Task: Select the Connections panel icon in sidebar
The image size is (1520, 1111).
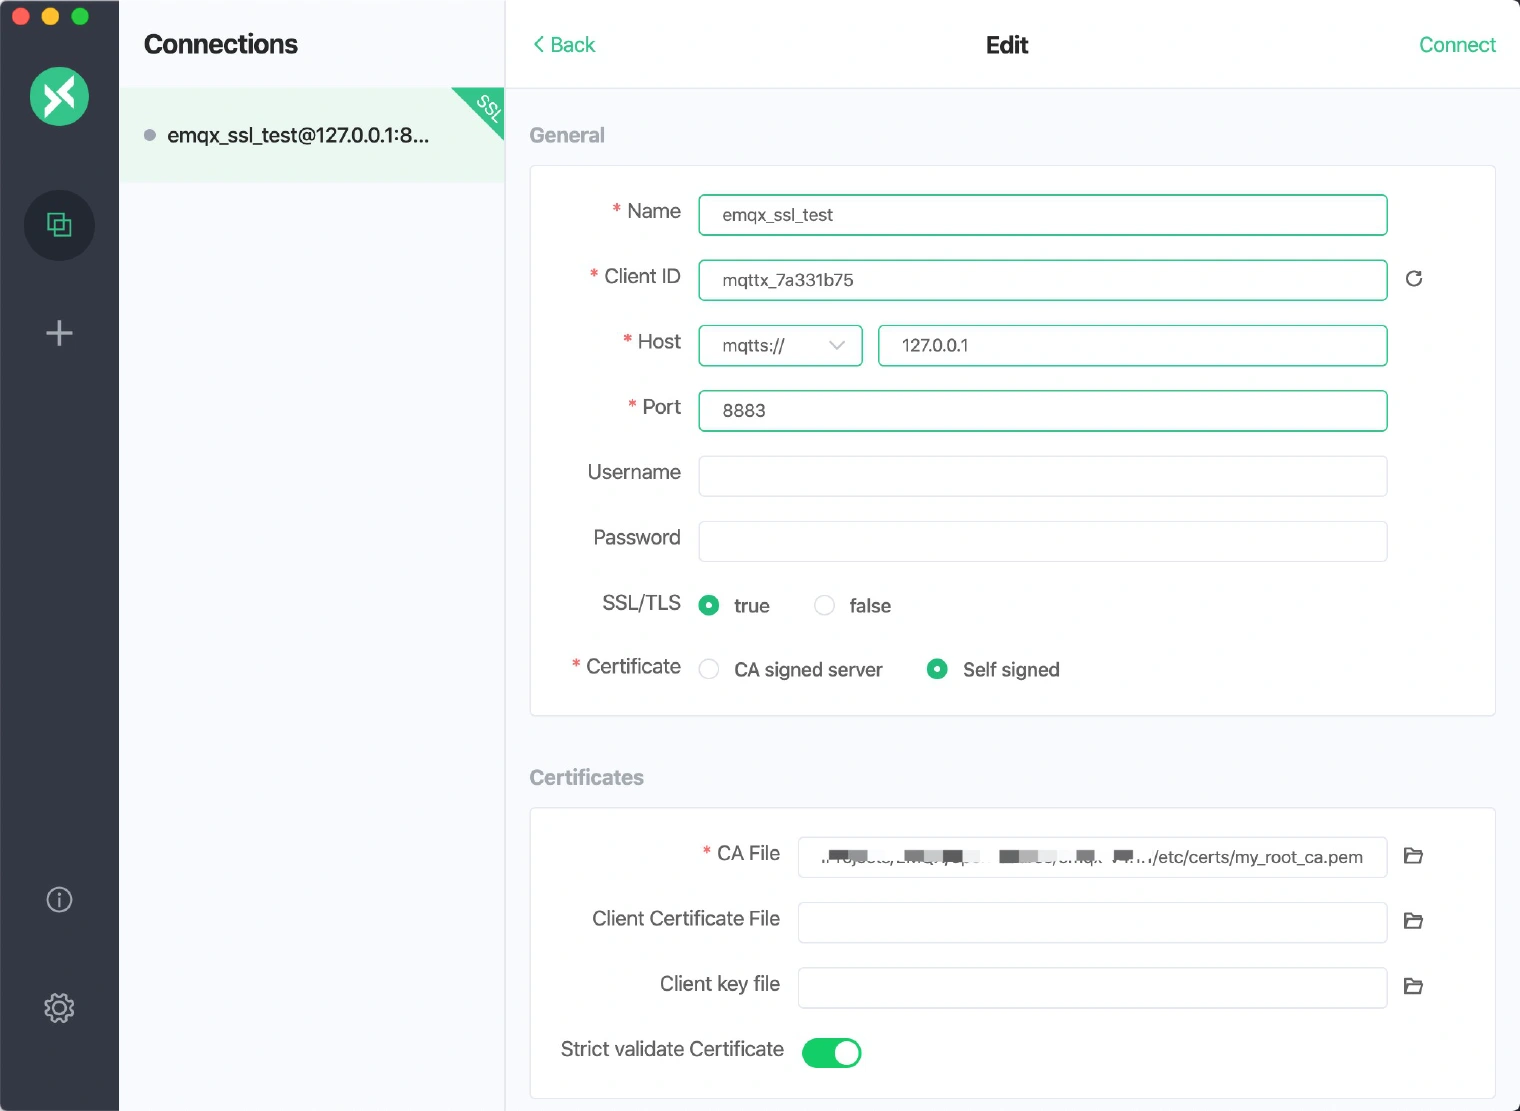Action: [59, 225]
